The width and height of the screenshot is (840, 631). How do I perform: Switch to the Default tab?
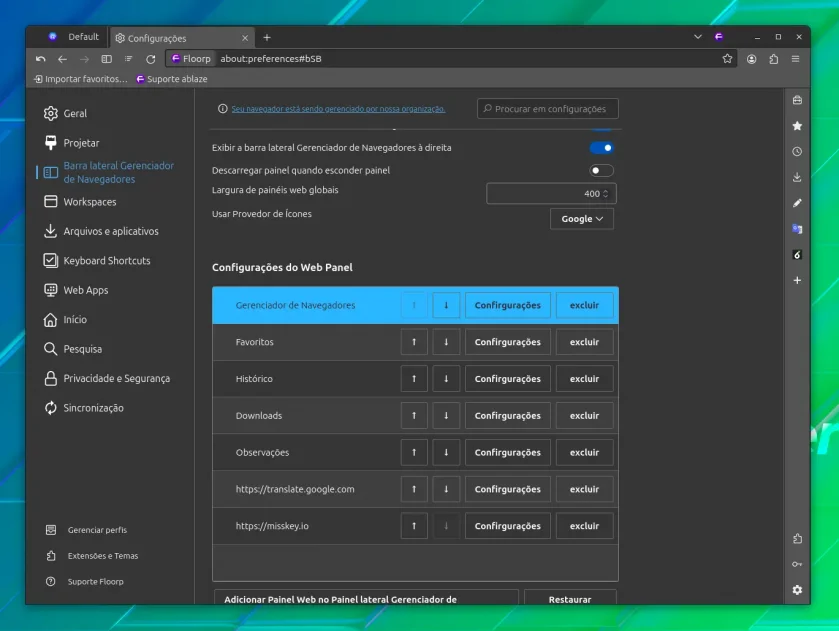(x=73, y=37)
